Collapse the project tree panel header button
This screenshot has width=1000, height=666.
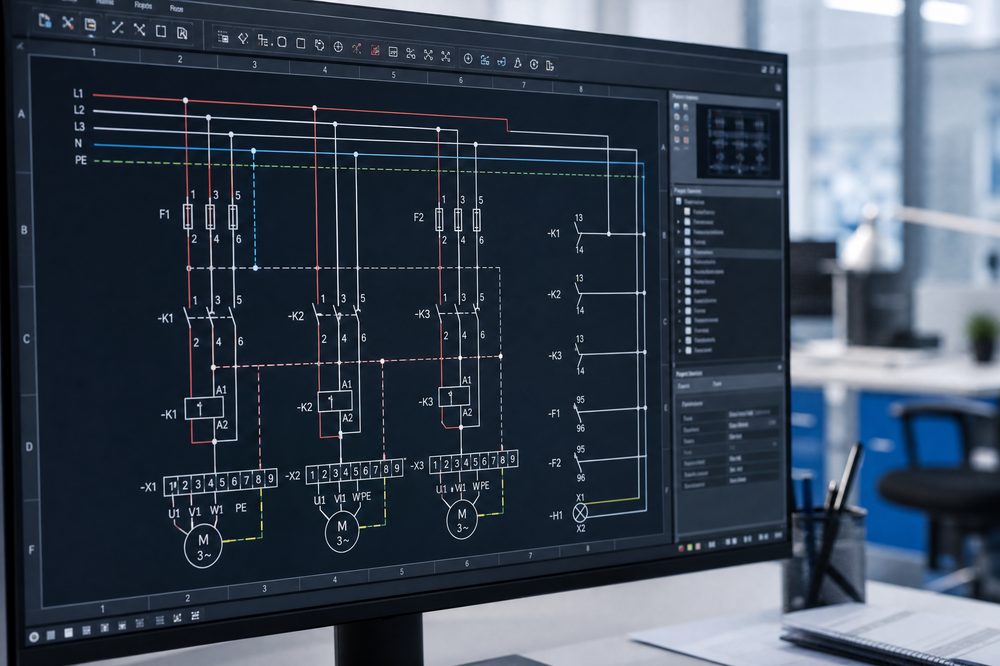(778, 192)
